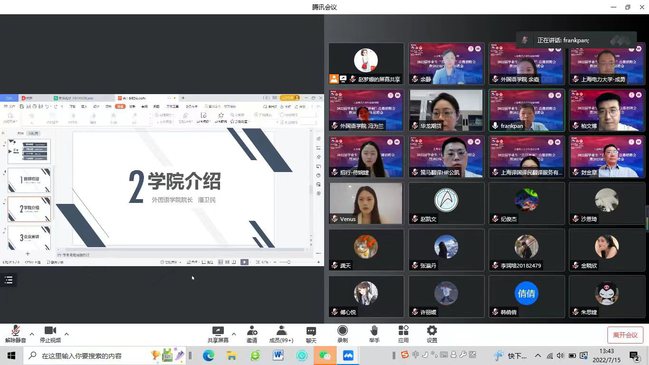
Task: Click the red Leave Meeting button
Action: pyautogui.click(x=625, y=335)
